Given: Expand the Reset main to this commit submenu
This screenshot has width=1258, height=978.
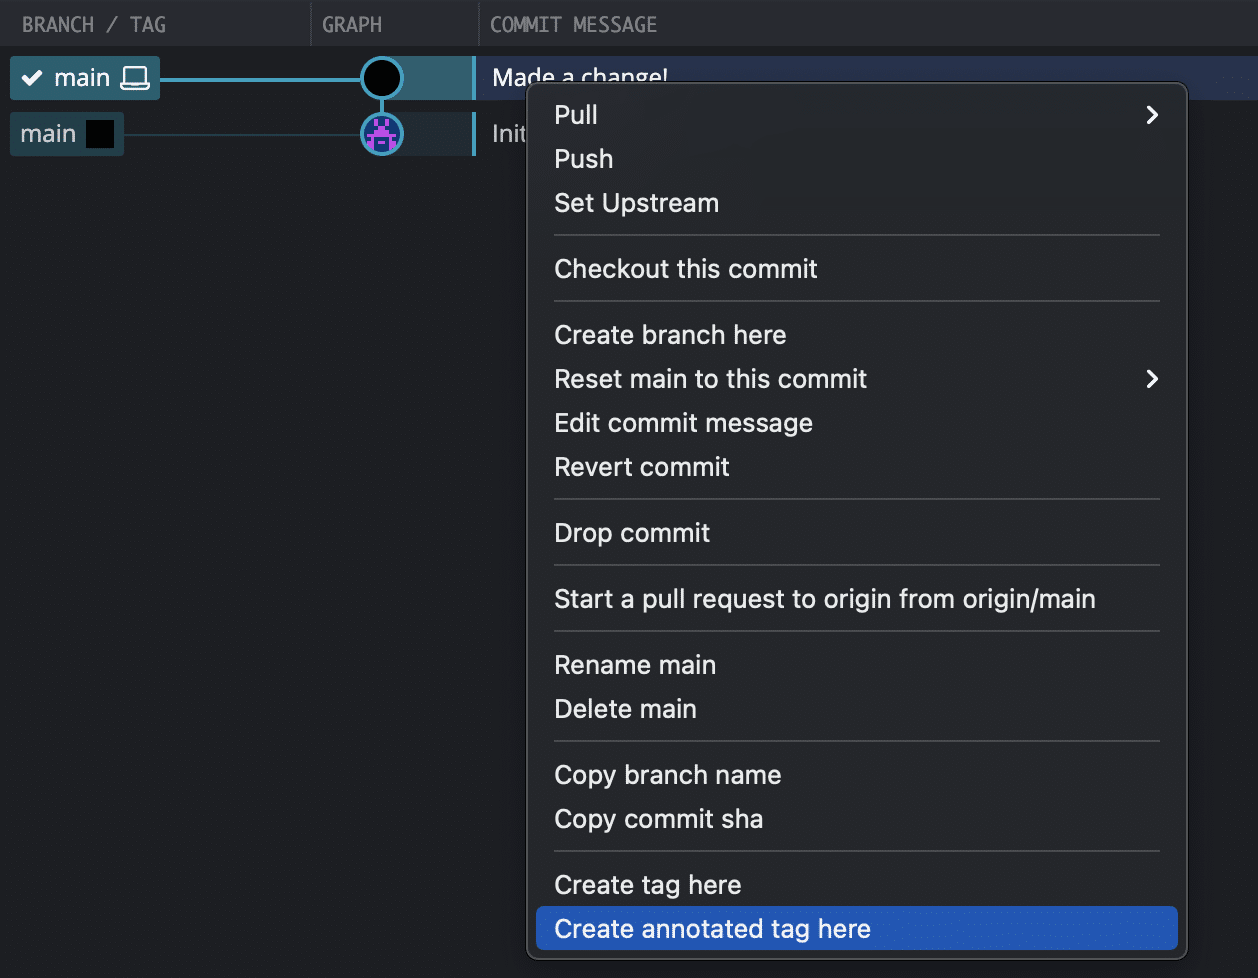Looking at the screenshot, I should click(1151, 379).
